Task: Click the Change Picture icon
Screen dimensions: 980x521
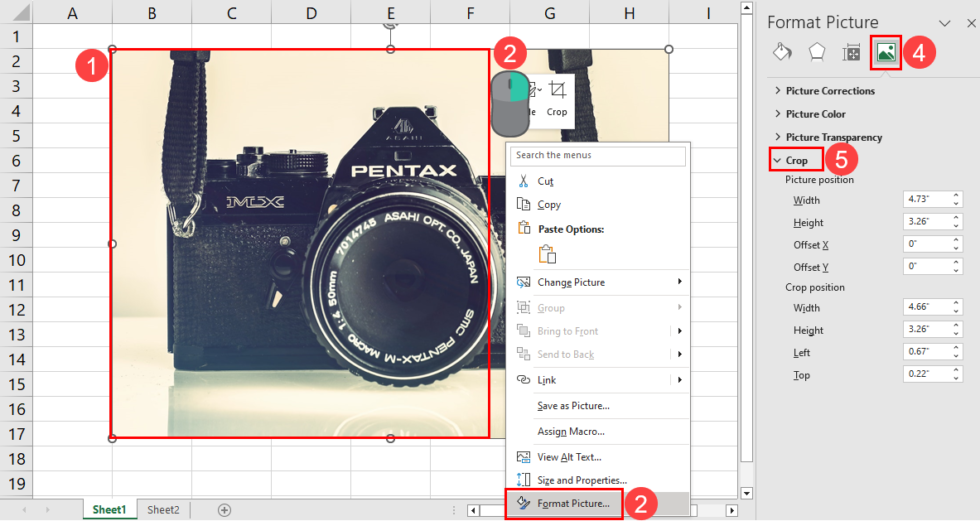Action: 524,282
